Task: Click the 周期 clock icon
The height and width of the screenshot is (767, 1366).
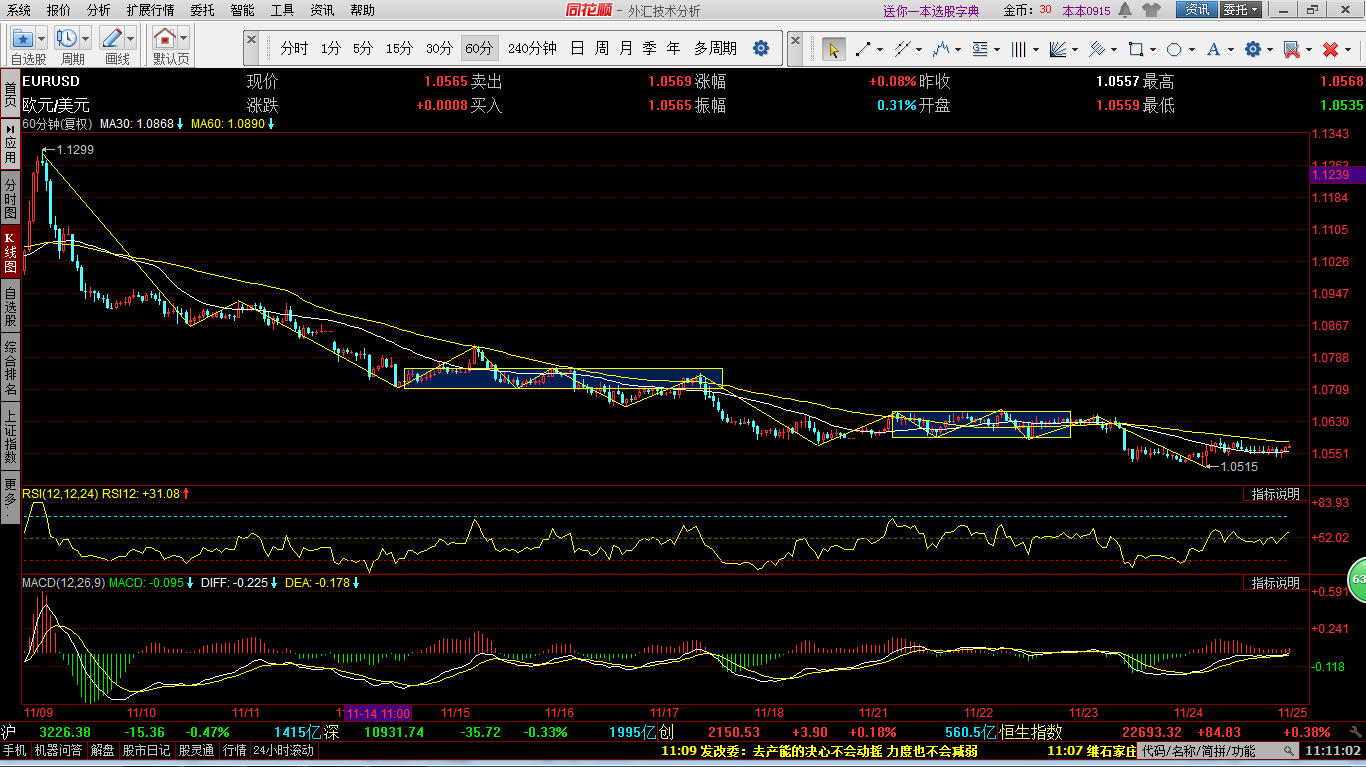Action: [67, 39]
